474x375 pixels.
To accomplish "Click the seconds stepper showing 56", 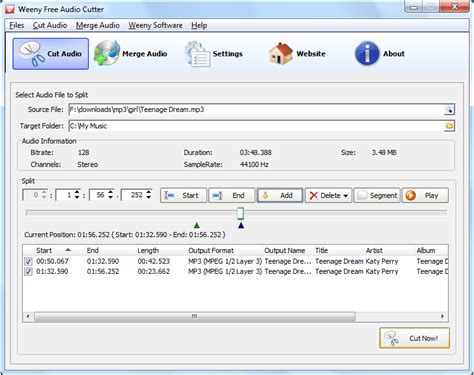I will click(x=101, y=195).
